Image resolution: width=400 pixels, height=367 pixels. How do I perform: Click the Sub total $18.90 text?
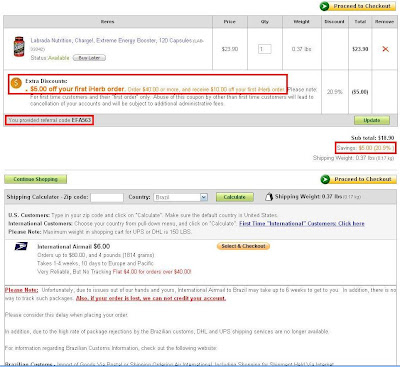[372, 138]
